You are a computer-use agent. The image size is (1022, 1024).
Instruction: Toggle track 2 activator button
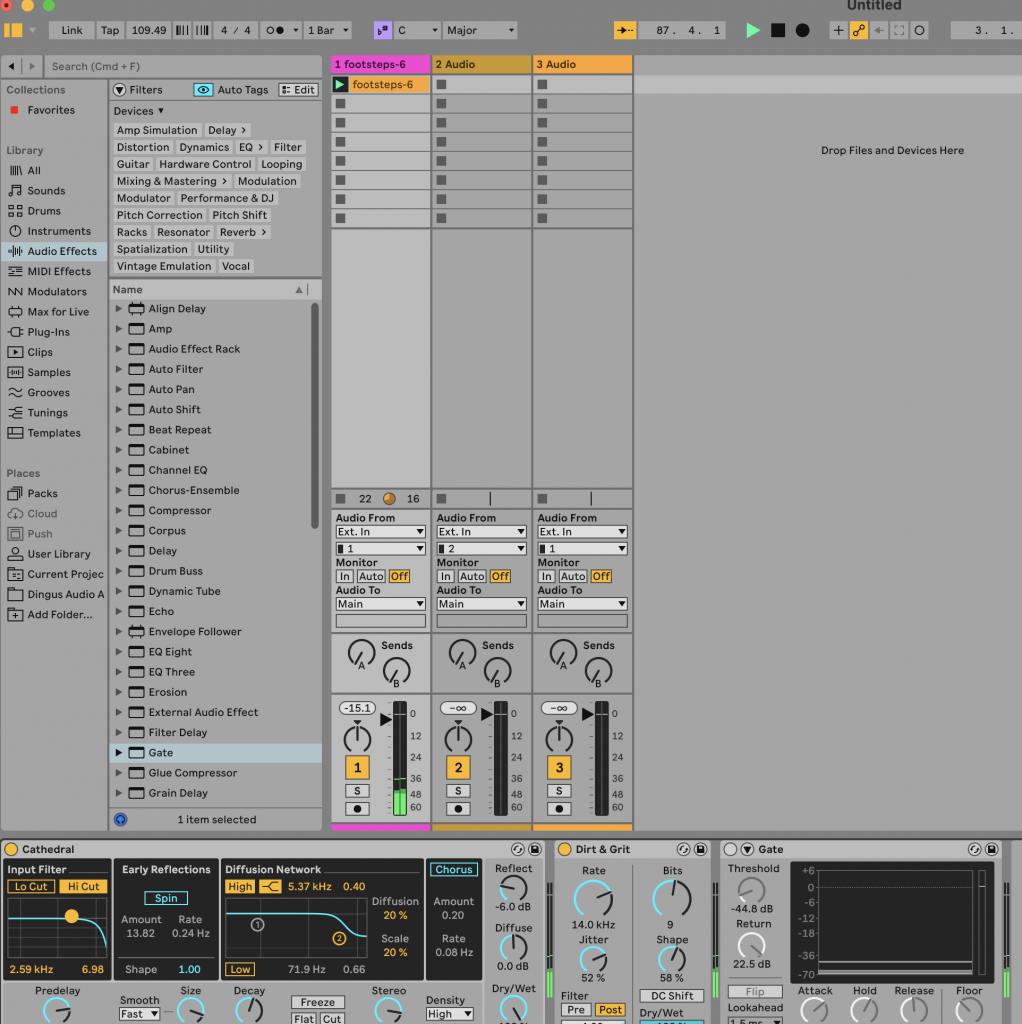click(458, 768)
